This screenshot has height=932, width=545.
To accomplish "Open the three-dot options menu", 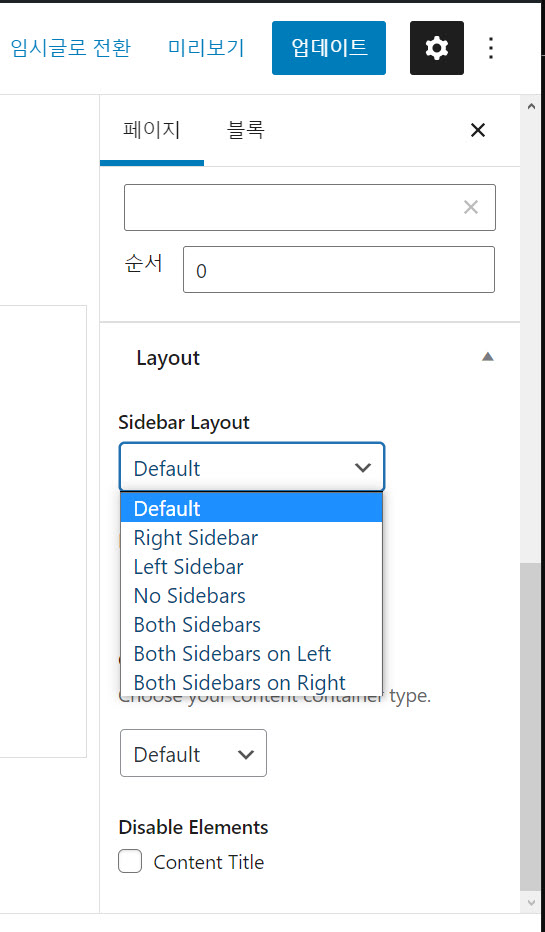I will point(491,48).
